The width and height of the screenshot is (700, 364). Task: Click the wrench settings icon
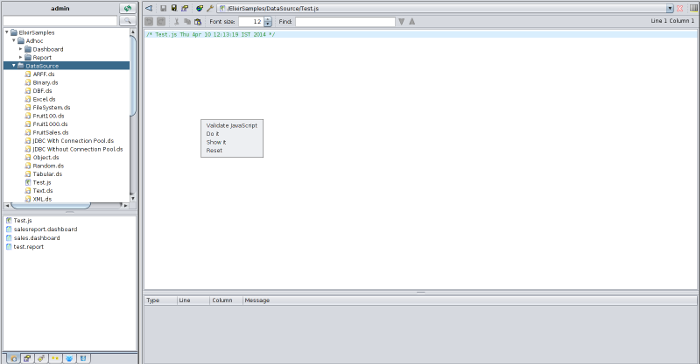pyautogui.click(x=210, y=8)
